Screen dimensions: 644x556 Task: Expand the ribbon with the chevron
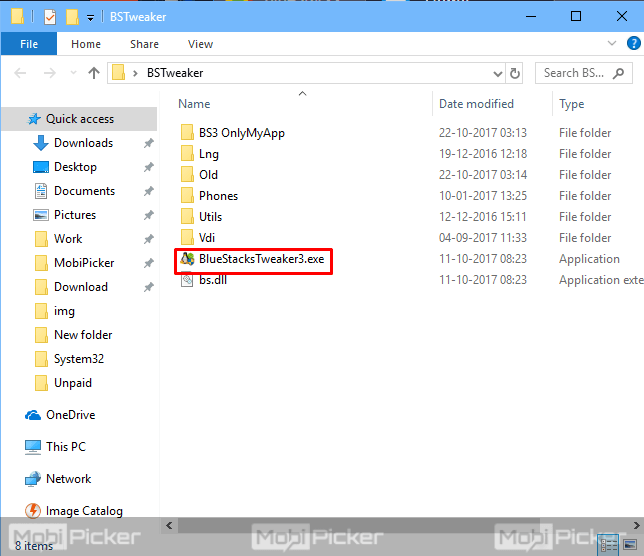(612, 43)
